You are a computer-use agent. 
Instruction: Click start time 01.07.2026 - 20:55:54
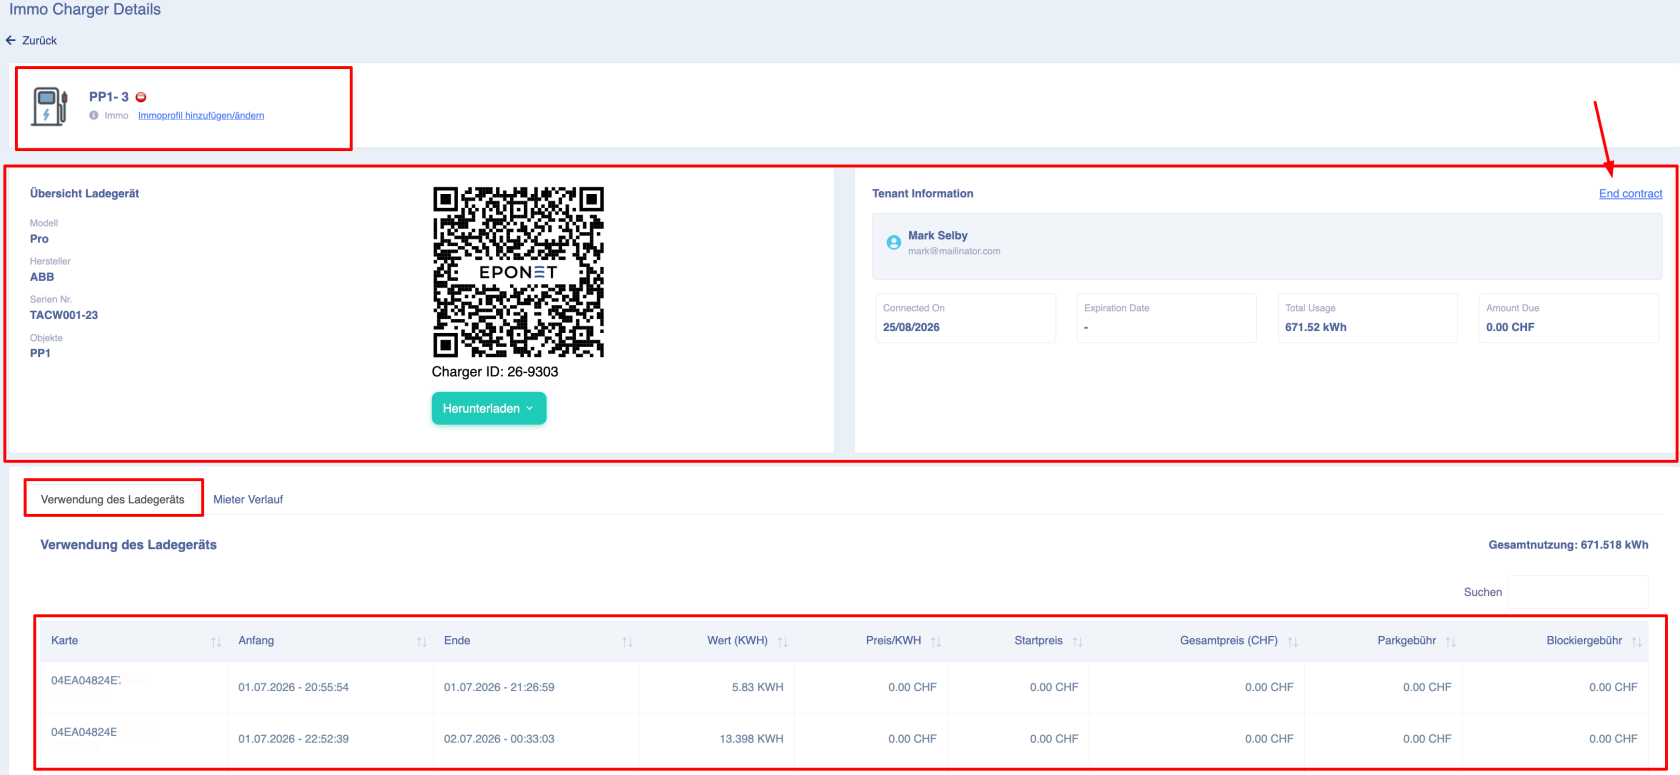293,687
